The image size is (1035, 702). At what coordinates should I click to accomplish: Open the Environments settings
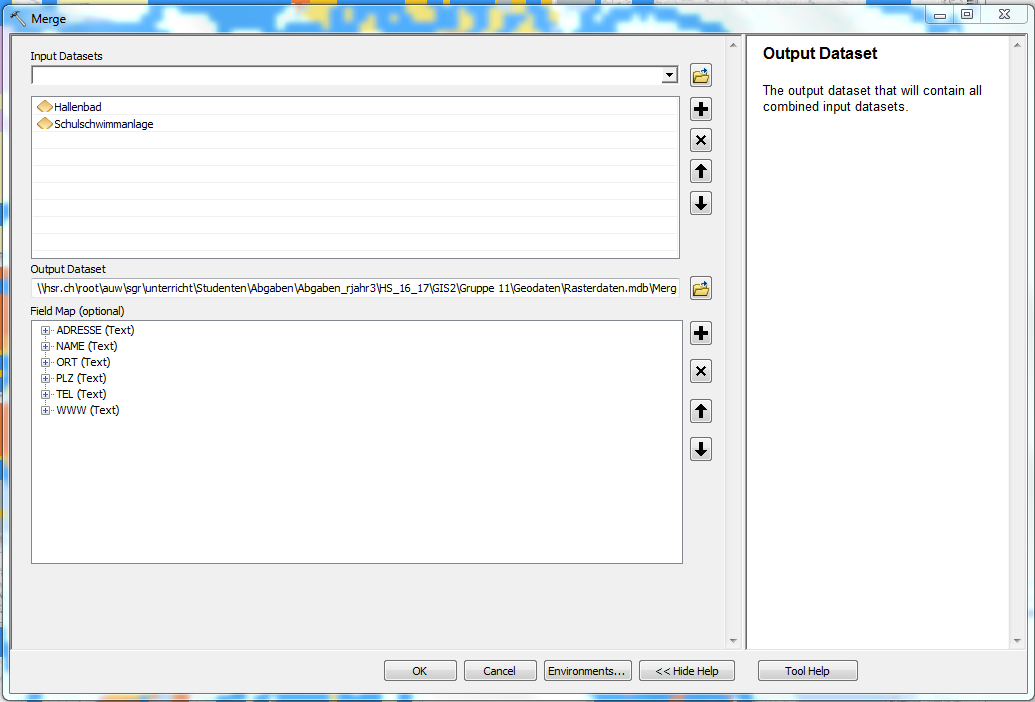[x=587, y=671]
